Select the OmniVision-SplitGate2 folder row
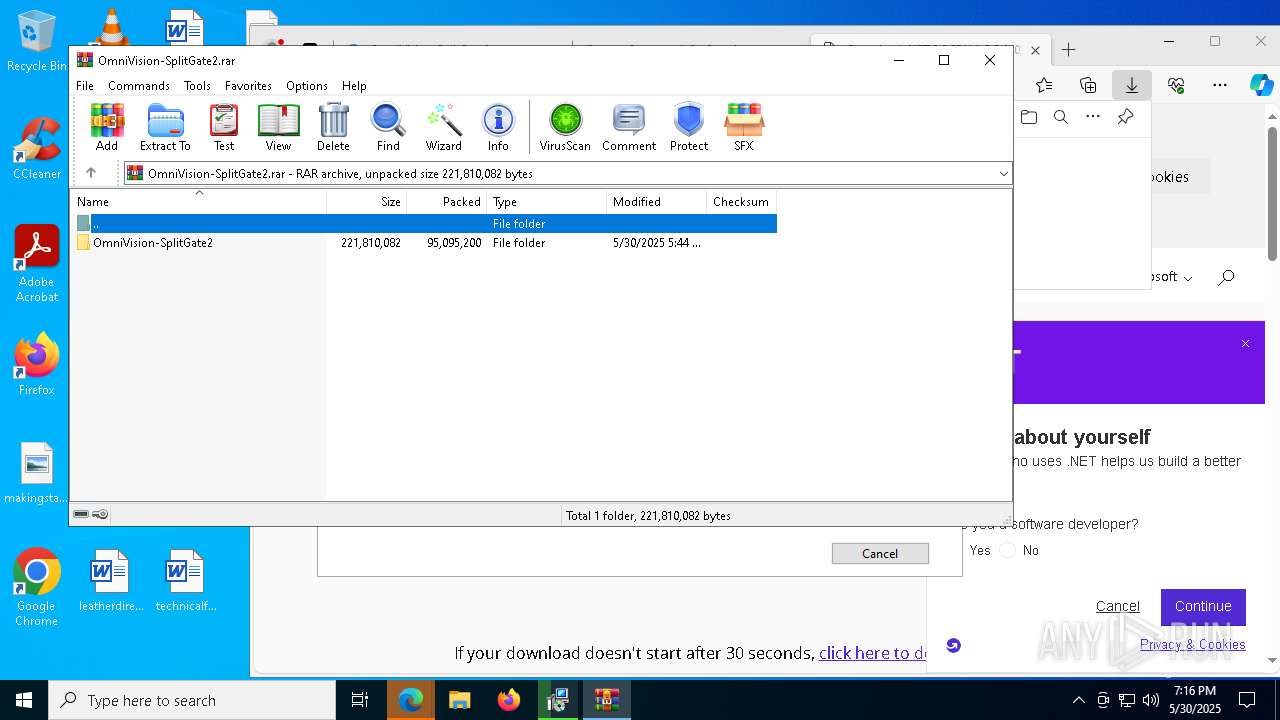The height and width of the screenshot is (720, 1280). click(x=425, y=242)
